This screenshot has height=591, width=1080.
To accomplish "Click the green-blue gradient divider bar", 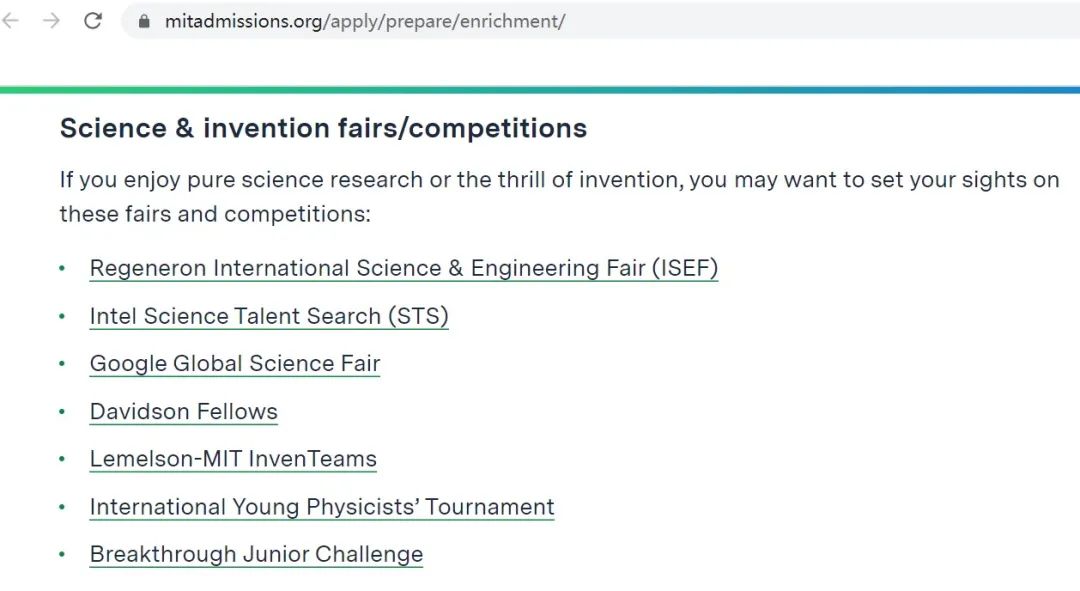I will (540, 90).
